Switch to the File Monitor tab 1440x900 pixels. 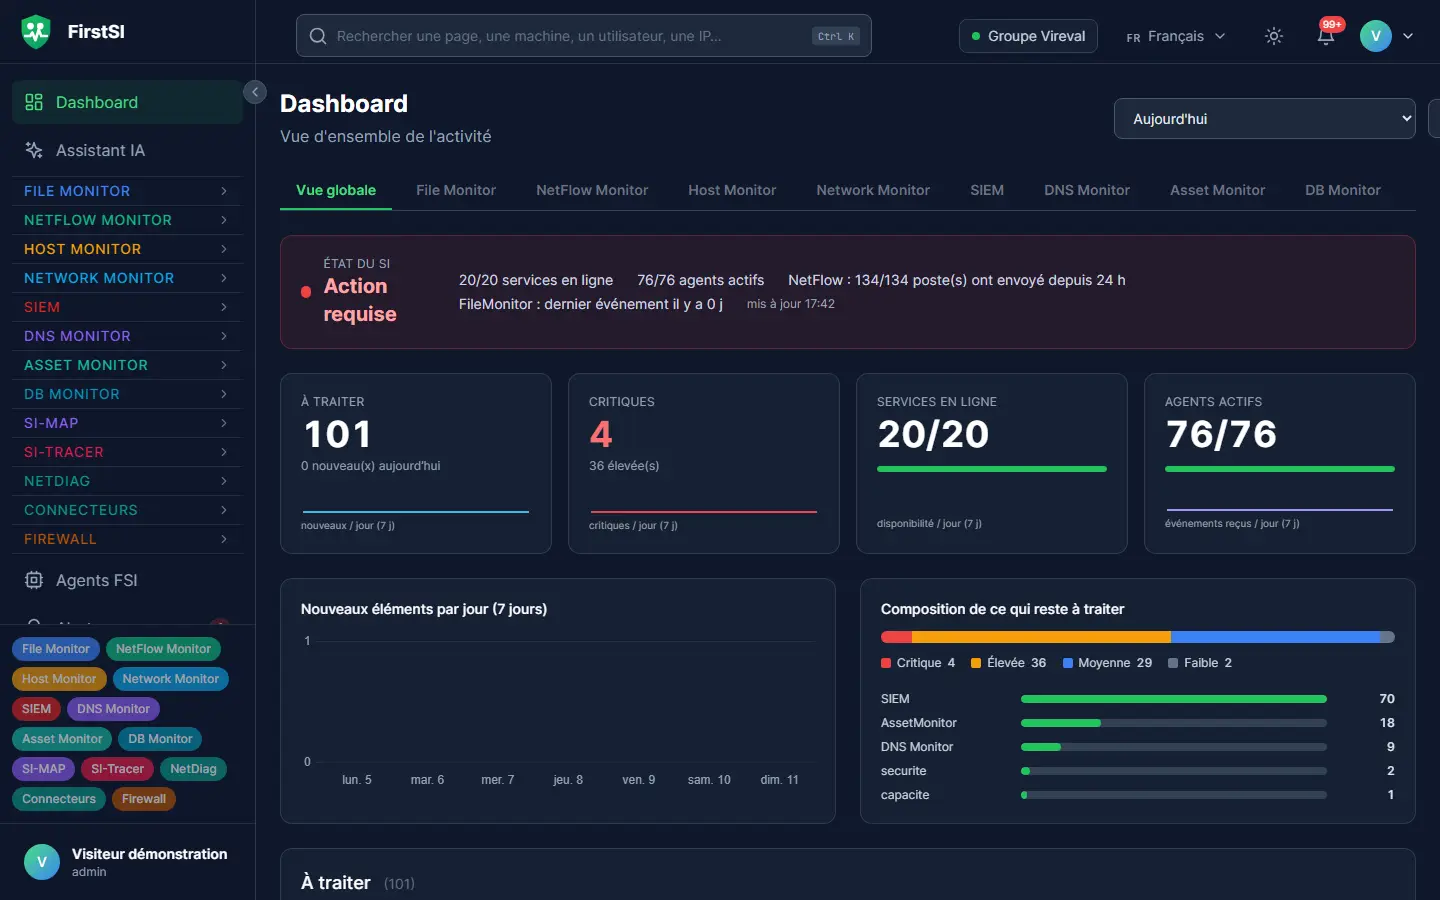coord(456,190)
